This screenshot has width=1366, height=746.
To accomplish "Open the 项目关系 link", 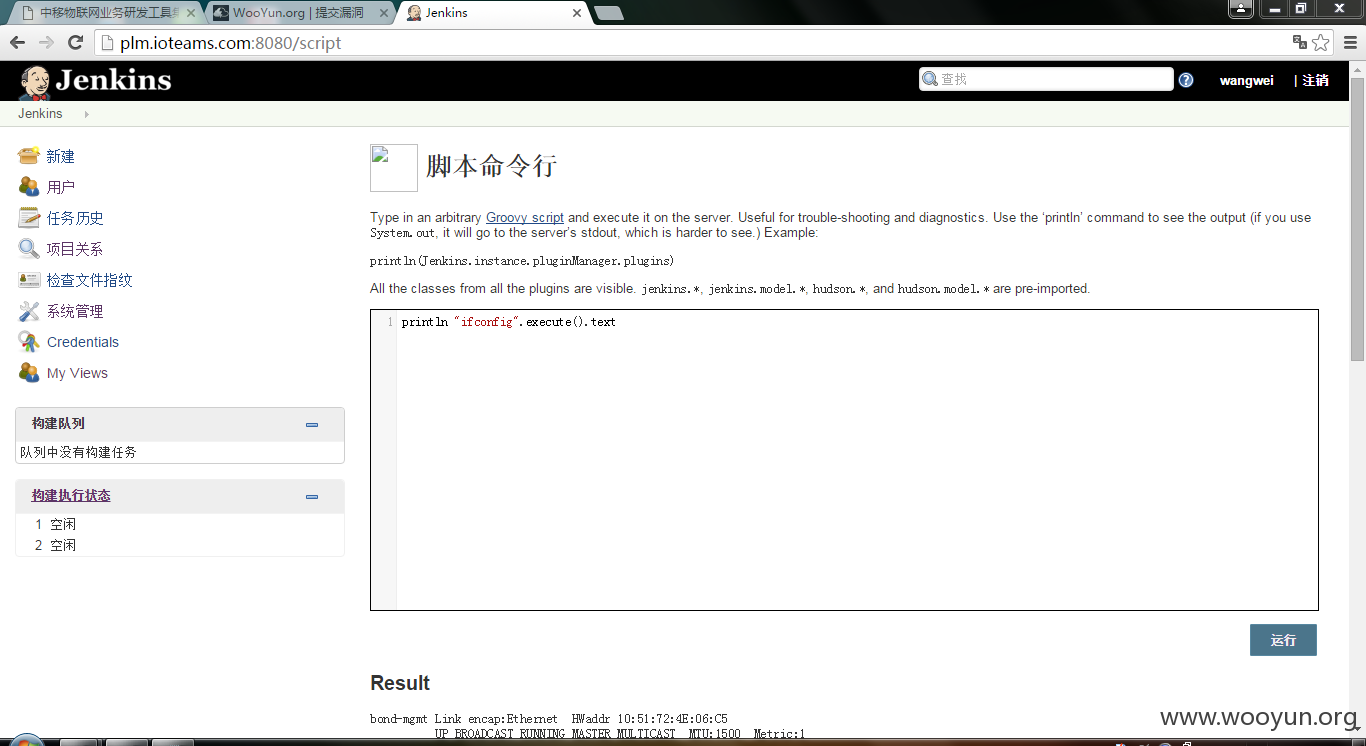I will (x=75, y=249).
